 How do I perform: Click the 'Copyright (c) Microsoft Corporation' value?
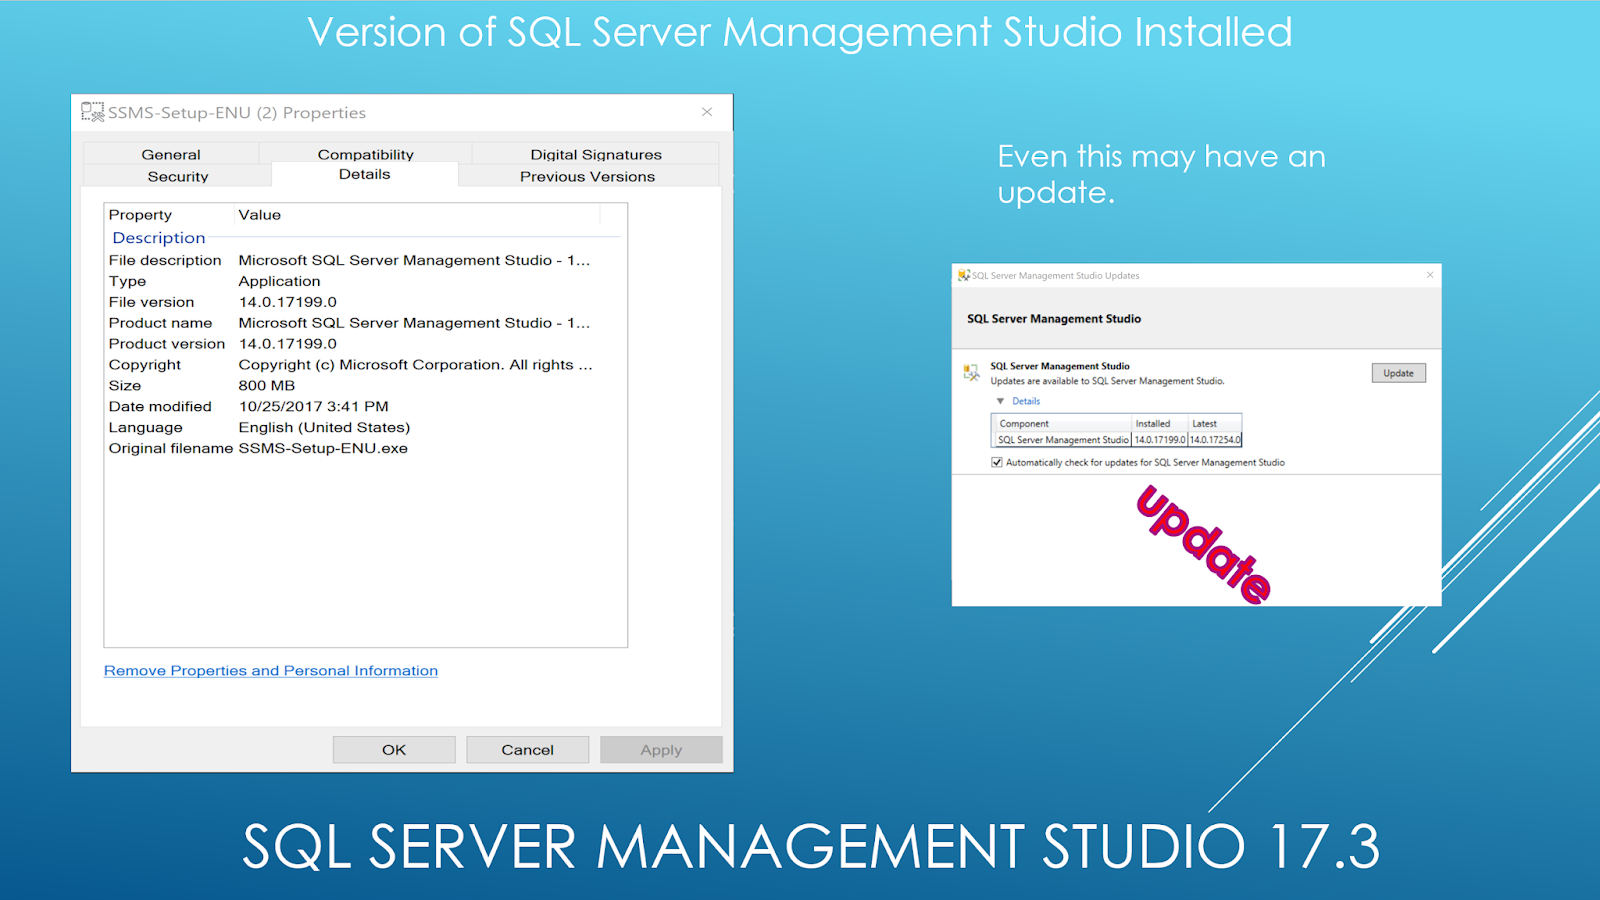coord(415,365)
